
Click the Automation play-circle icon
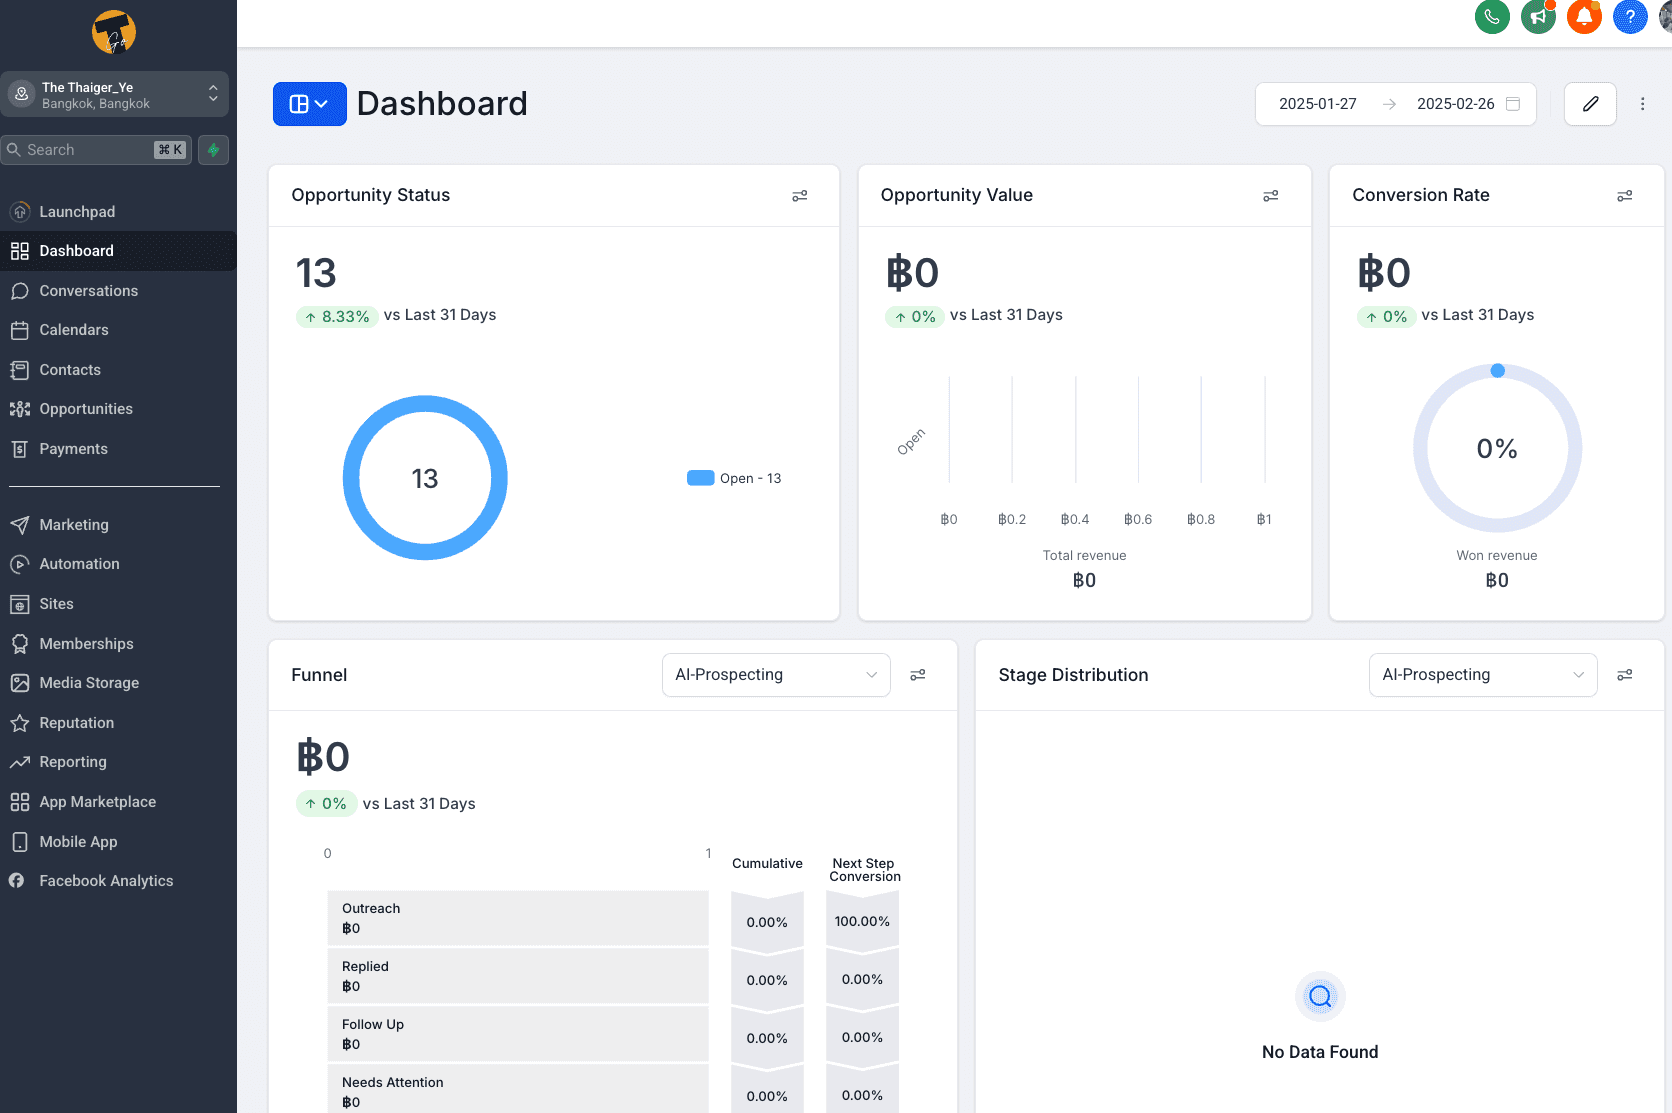click(20, 564)
